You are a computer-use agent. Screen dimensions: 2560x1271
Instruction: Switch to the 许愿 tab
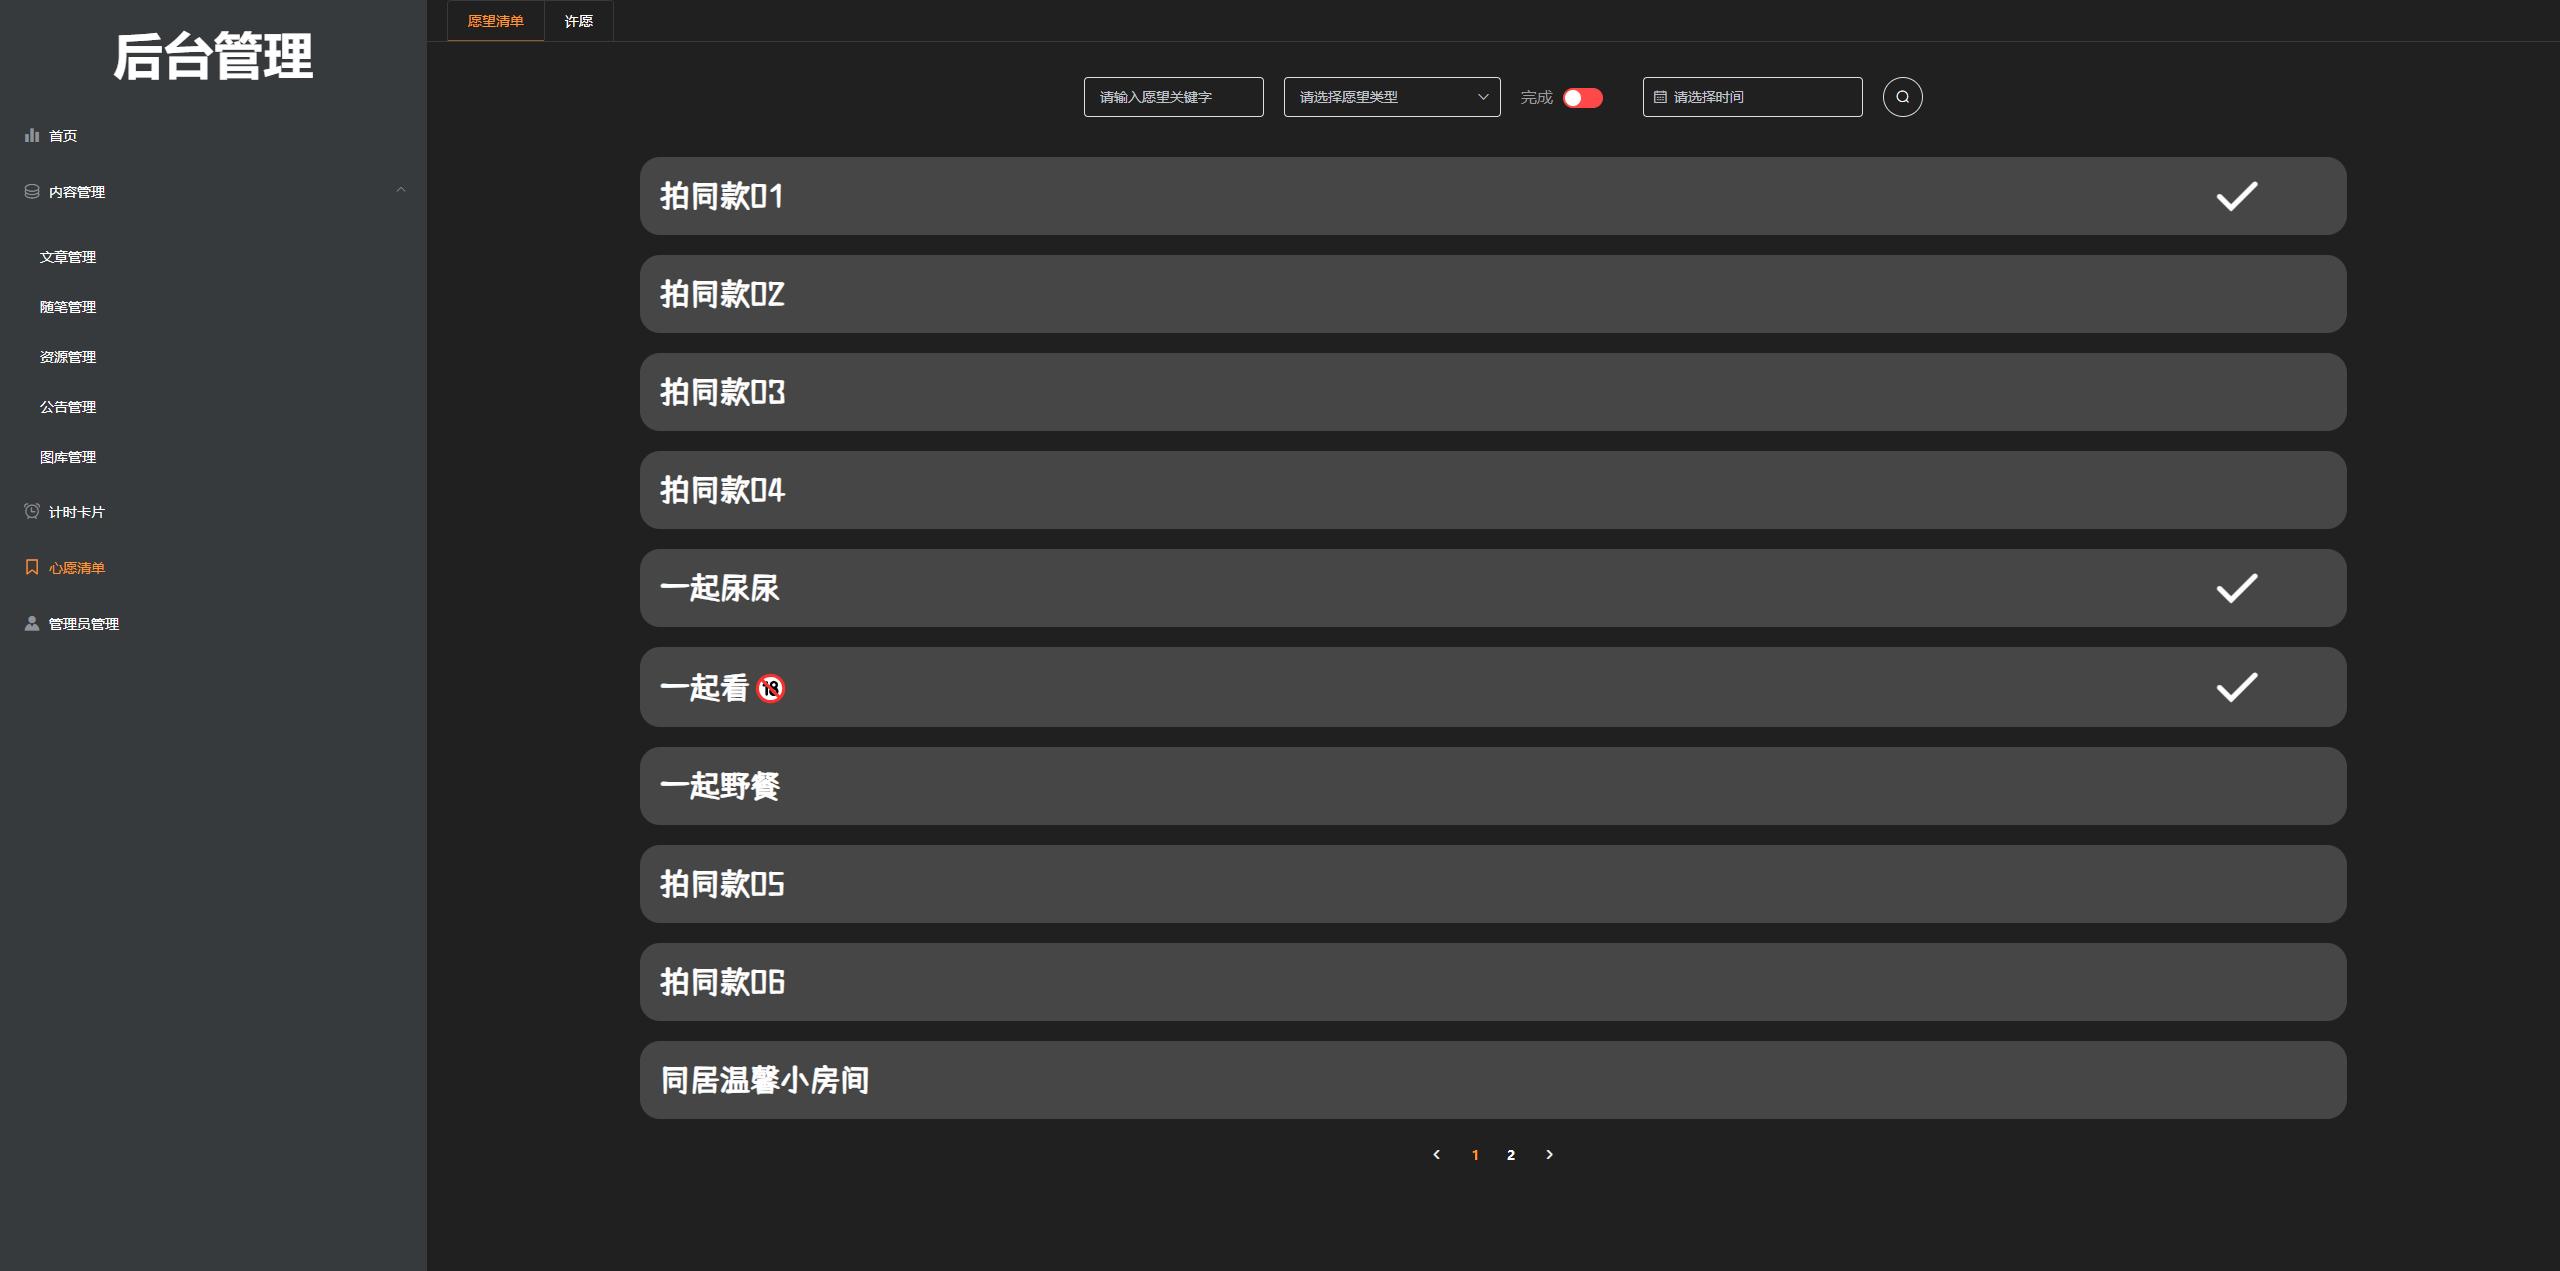point(579,21)
